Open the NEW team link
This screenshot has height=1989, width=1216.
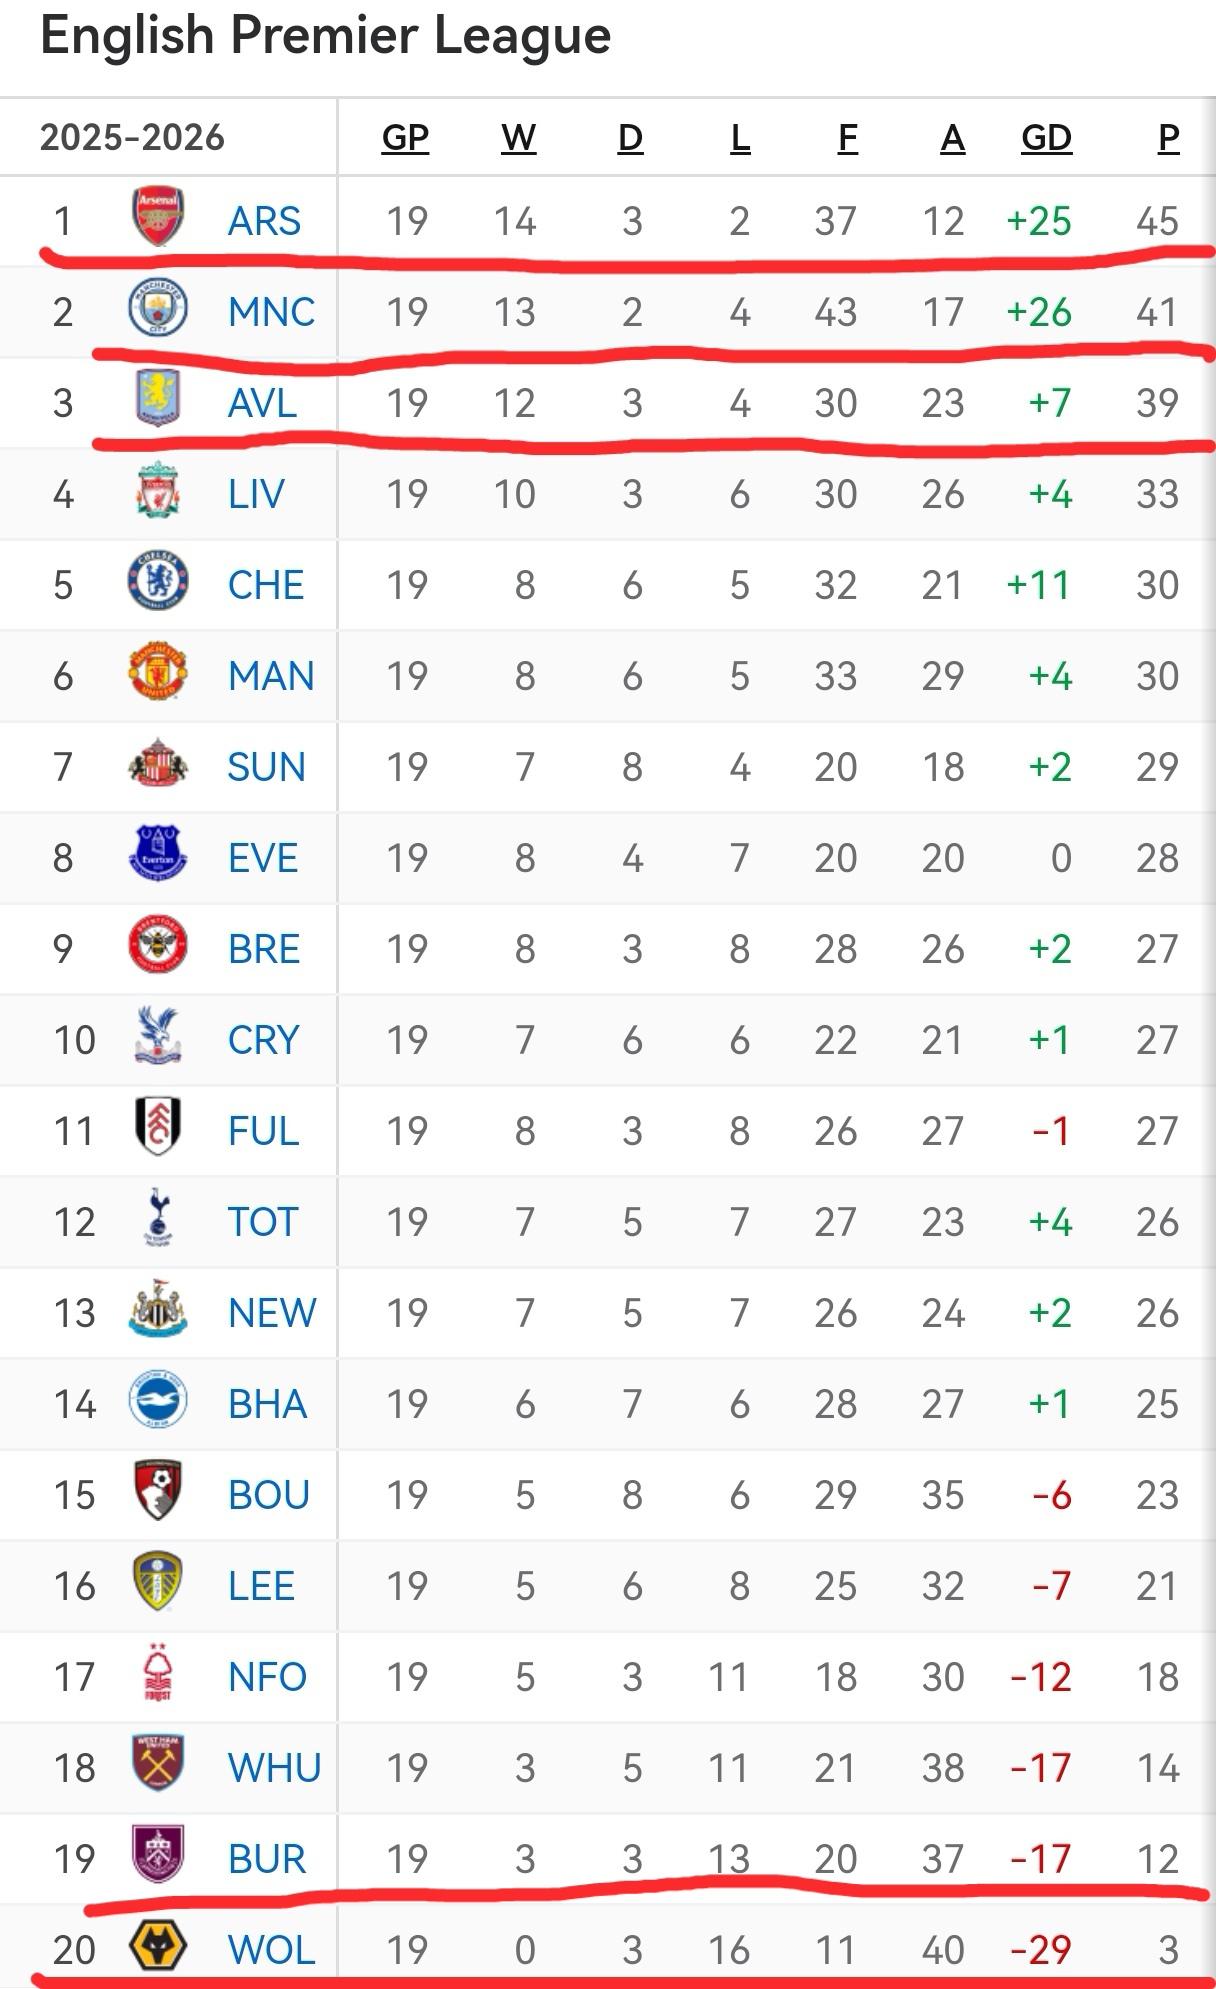[x=272, y=1313]
